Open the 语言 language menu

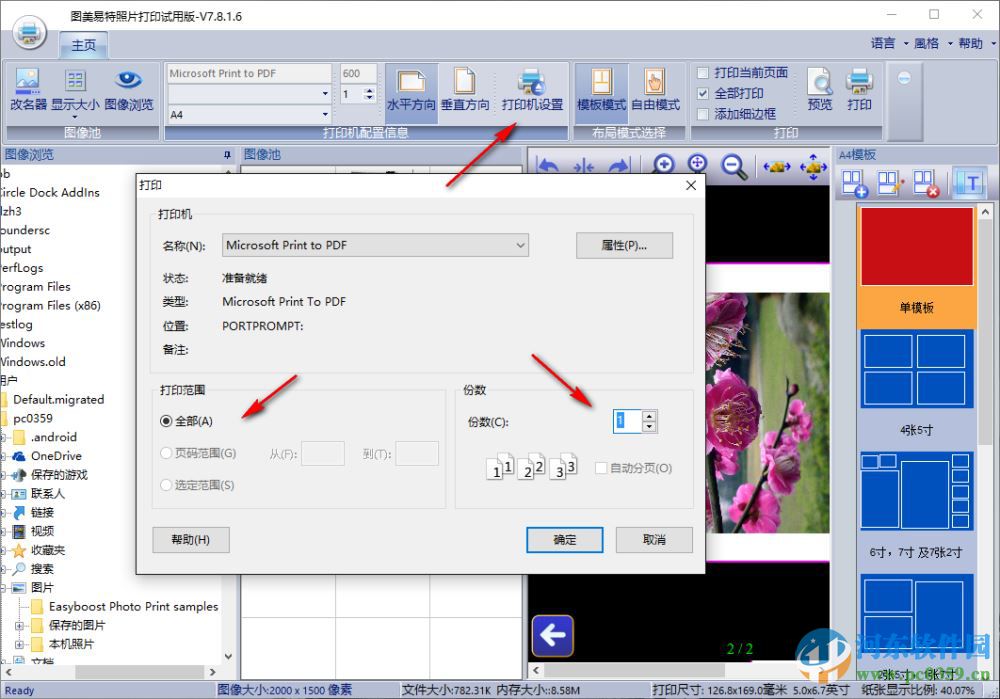pos(881,44)
